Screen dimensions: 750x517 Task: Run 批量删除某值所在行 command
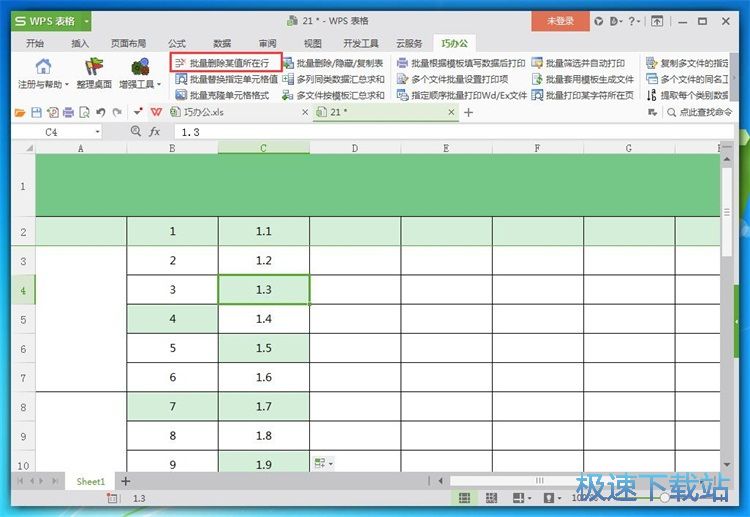point(223,63)
